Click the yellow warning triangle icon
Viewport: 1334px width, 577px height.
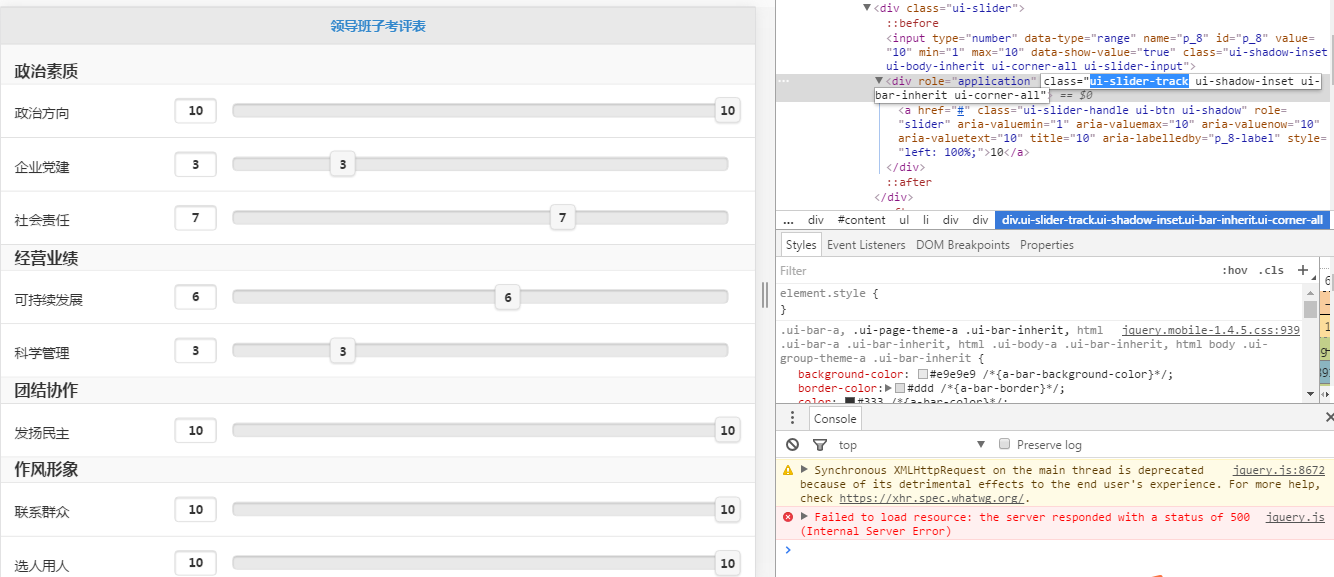click(788, 470)
